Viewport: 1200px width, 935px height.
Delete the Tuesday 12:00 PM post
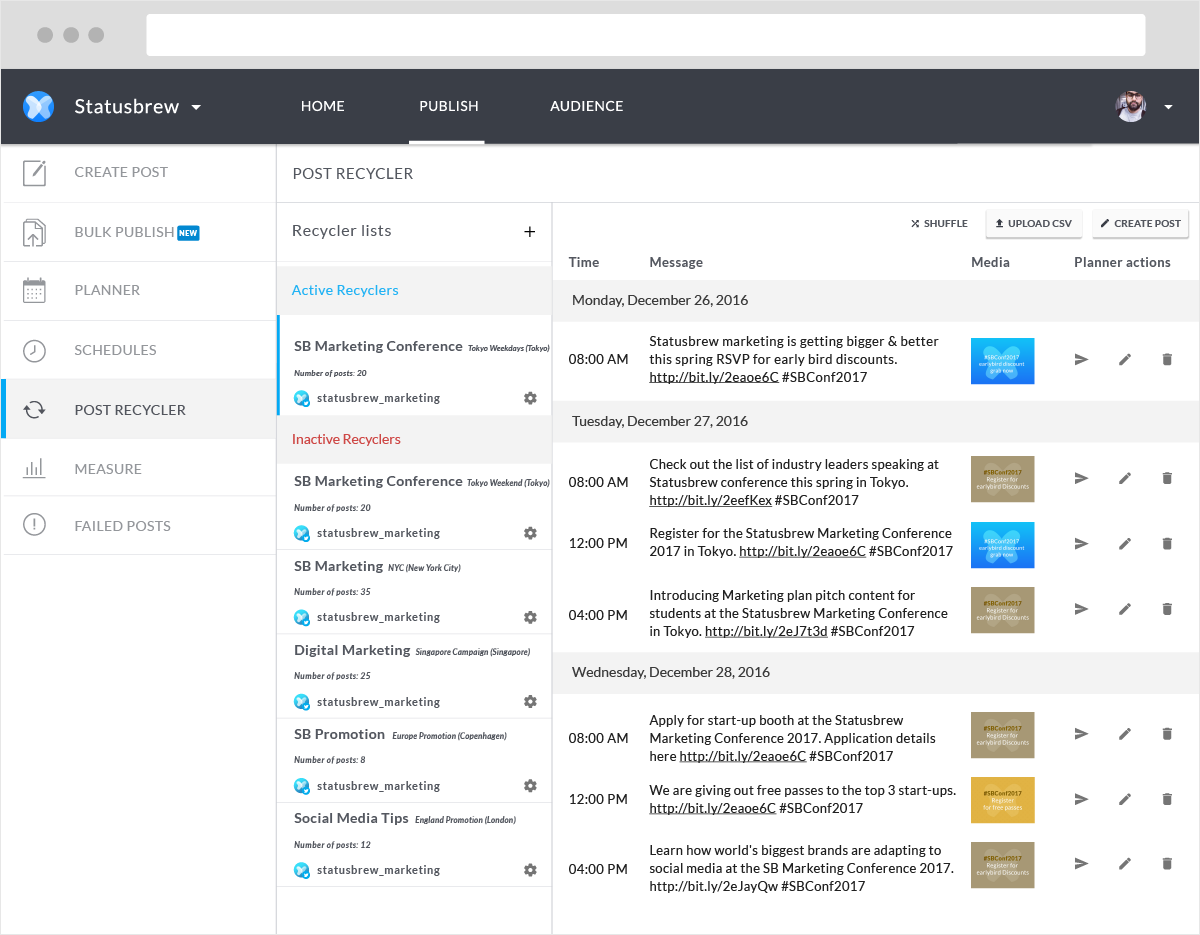pos(1167,544)
